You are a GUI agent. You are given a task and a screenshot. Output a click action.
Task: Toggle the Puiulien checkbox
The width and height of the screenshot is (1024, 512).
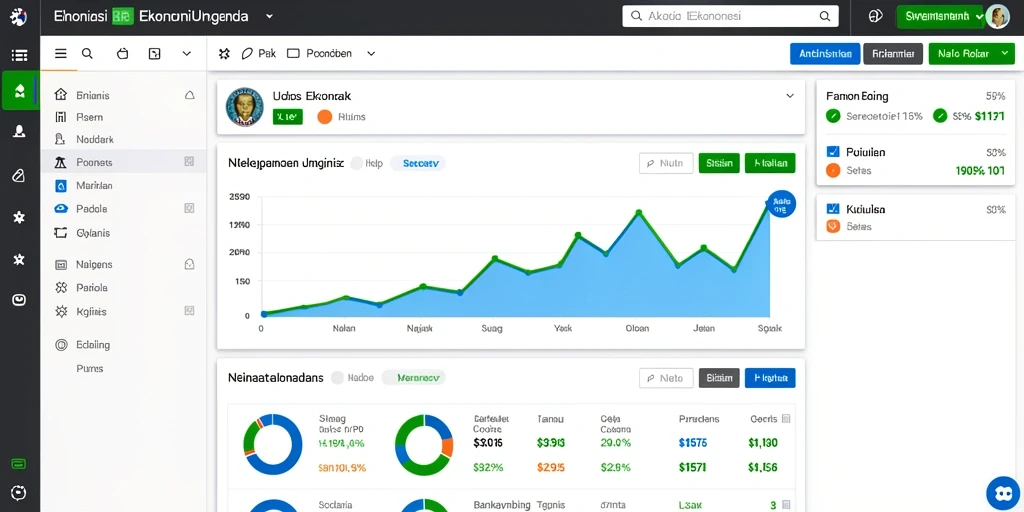click(833, 152)
